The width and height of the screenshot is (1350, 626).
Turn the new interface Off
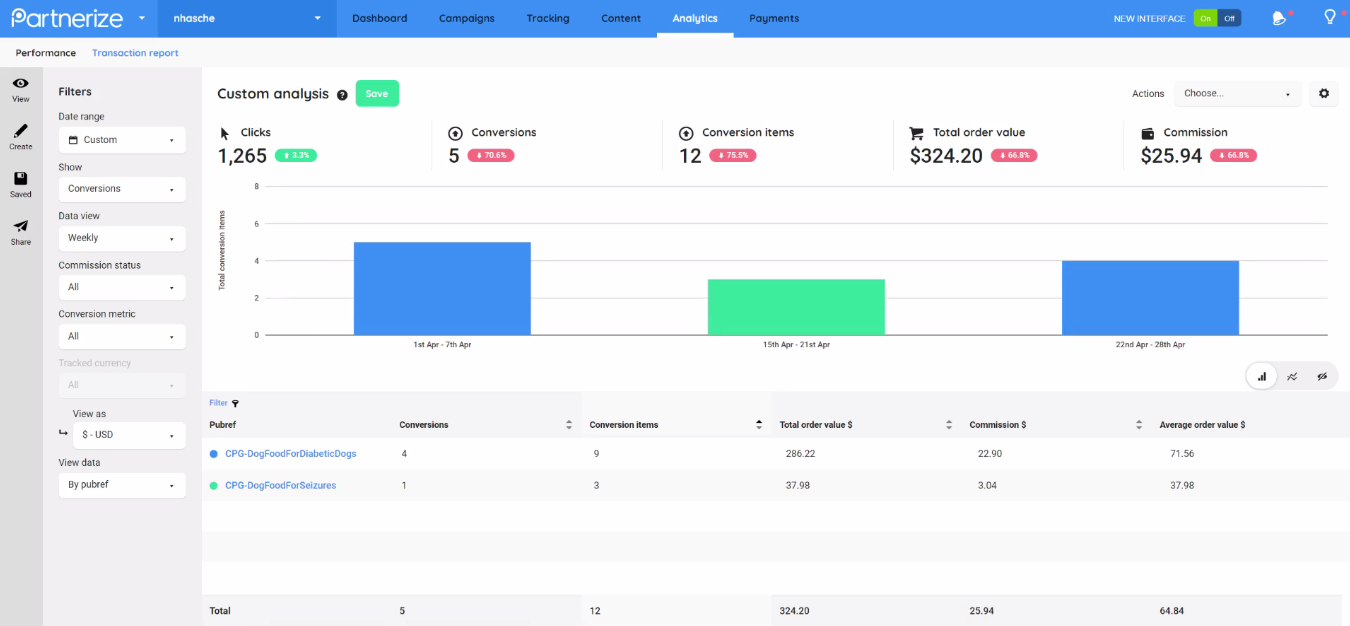(x=1230, y=18)
